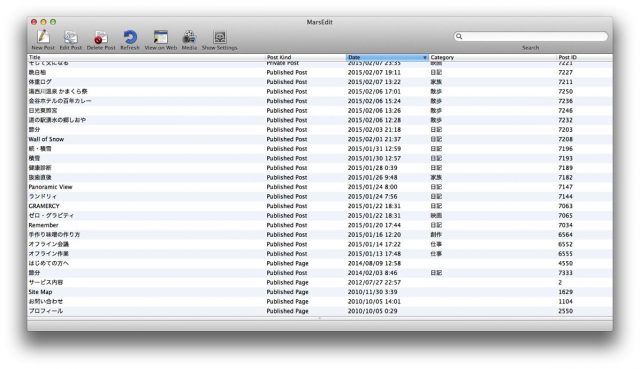Refresh the post list
This screenshot has width=640, height=369.
pos(130,37)
